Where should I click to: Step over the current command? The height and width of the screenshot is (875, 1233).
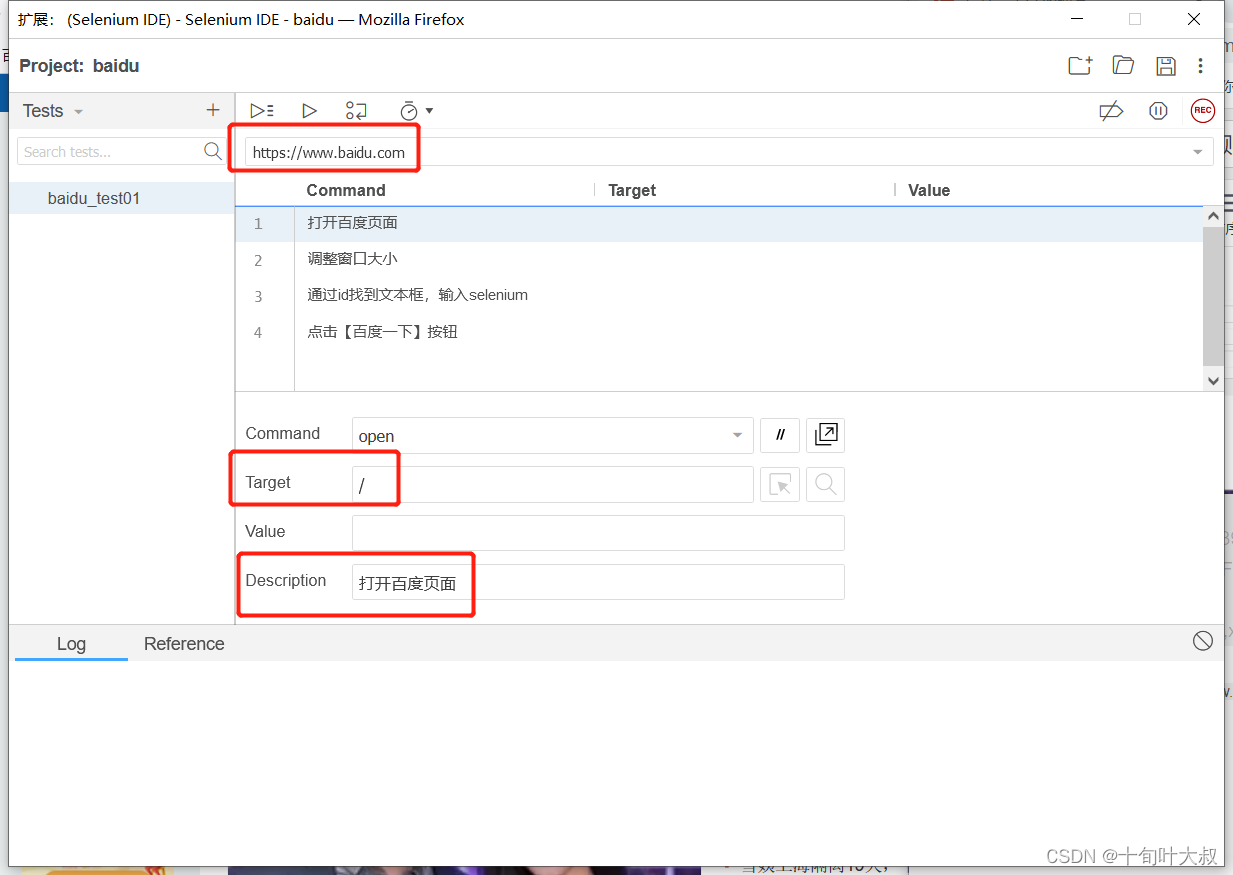click(356, 111)
